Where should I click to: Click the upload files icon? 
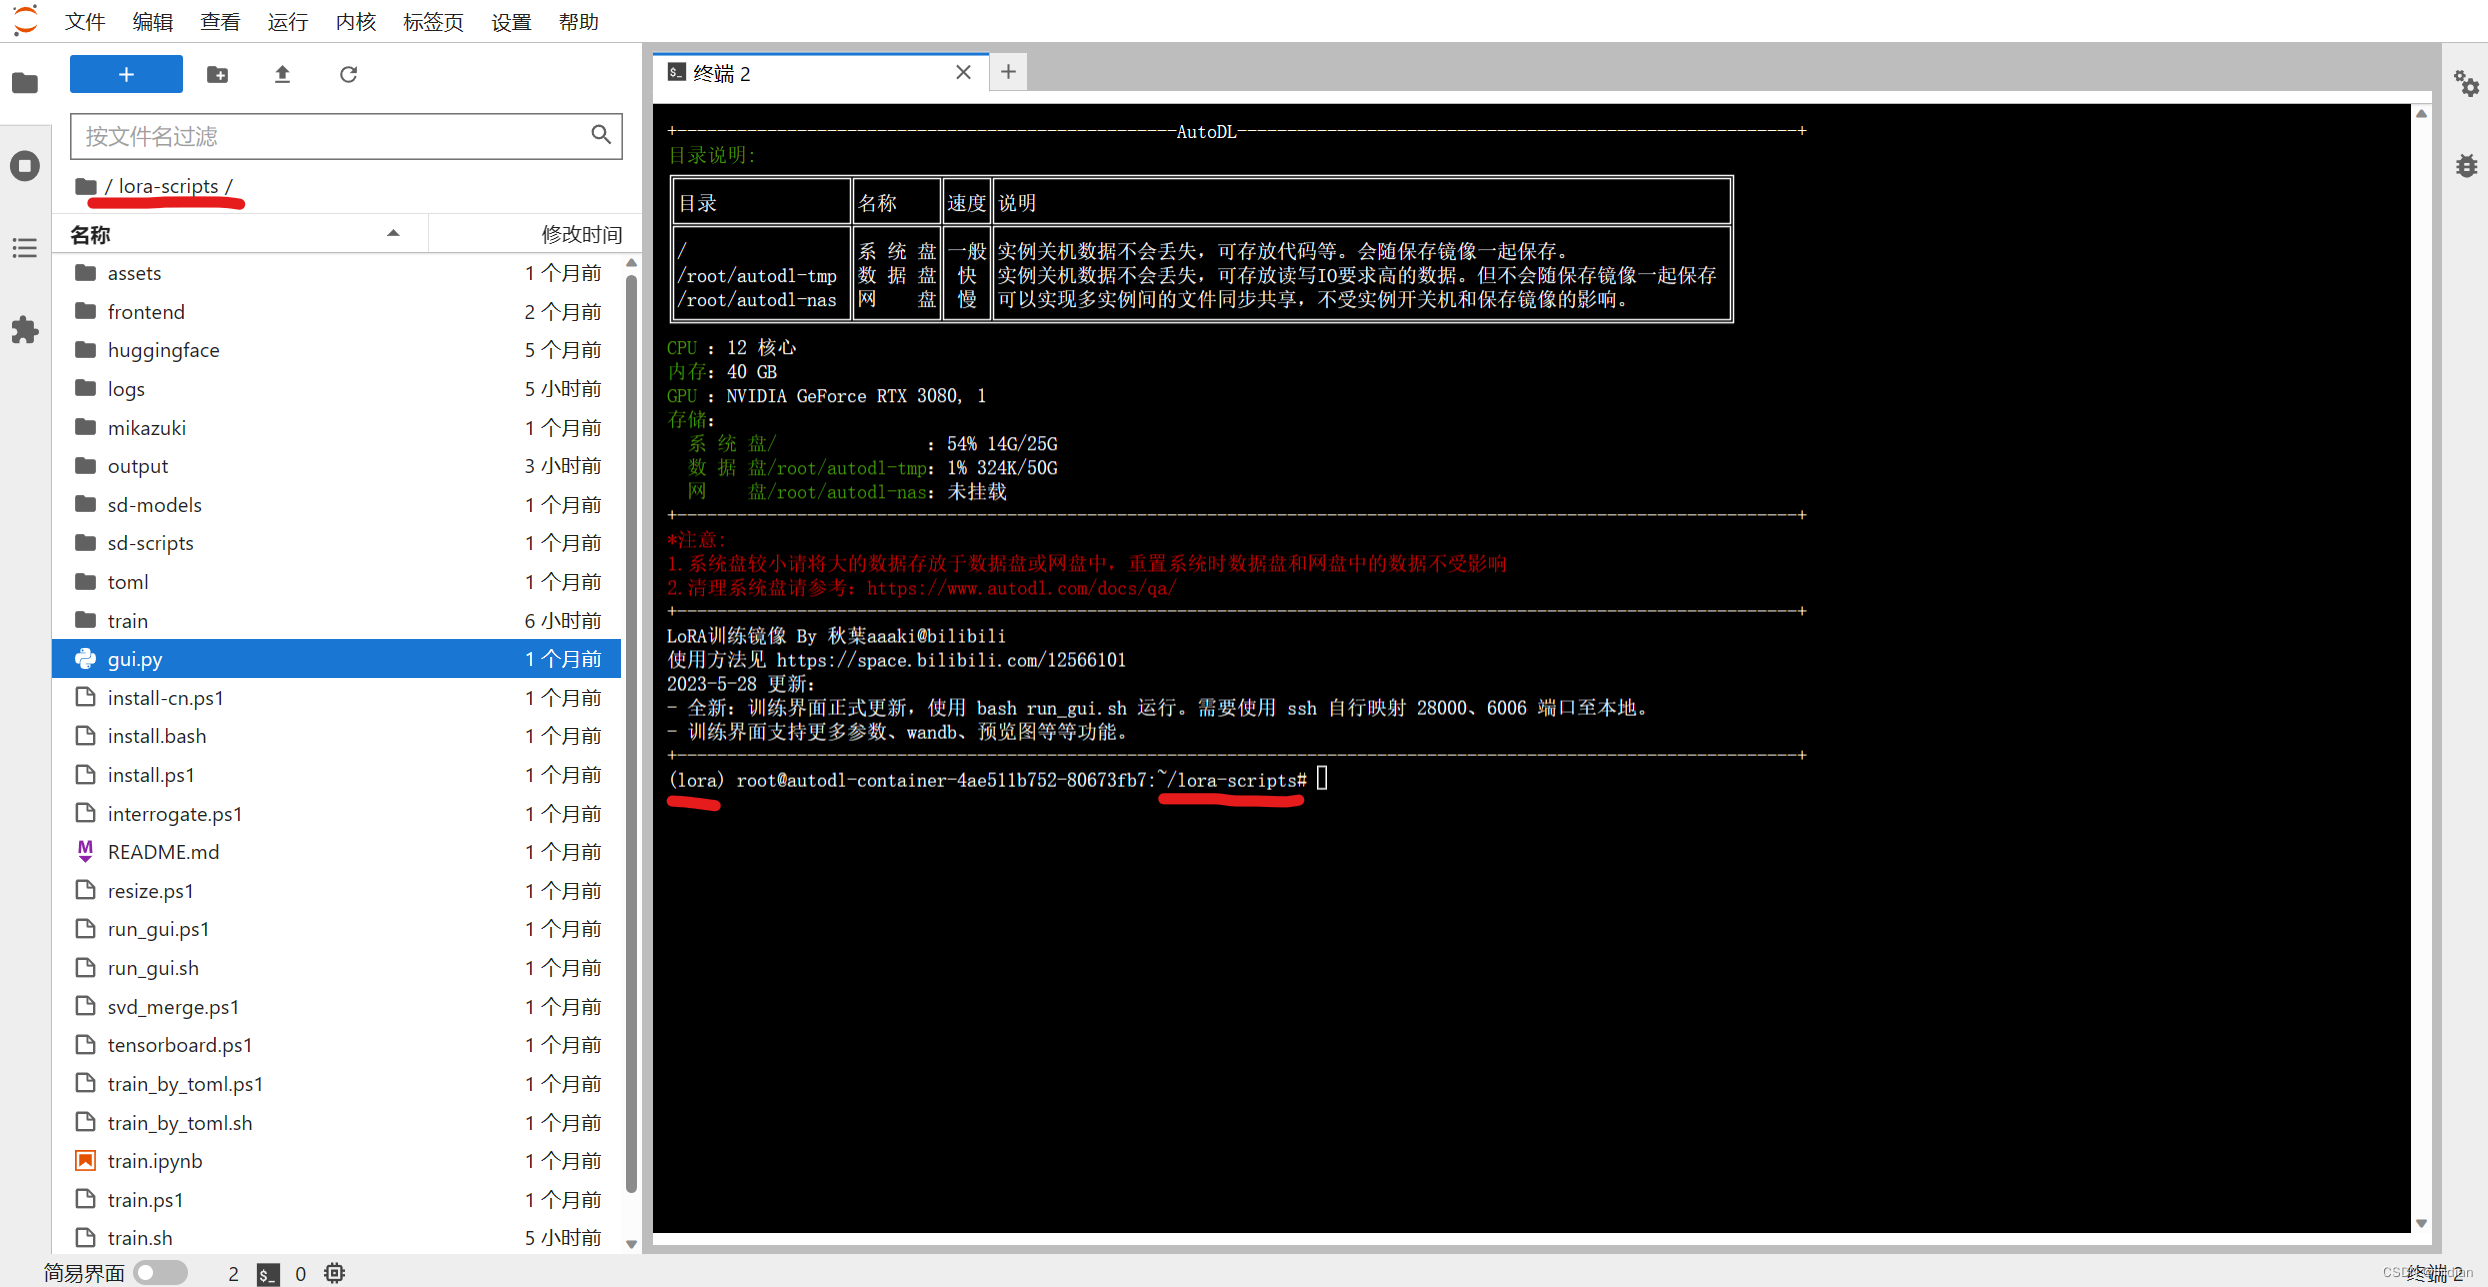pyautogui.click(x=282, y=74)
